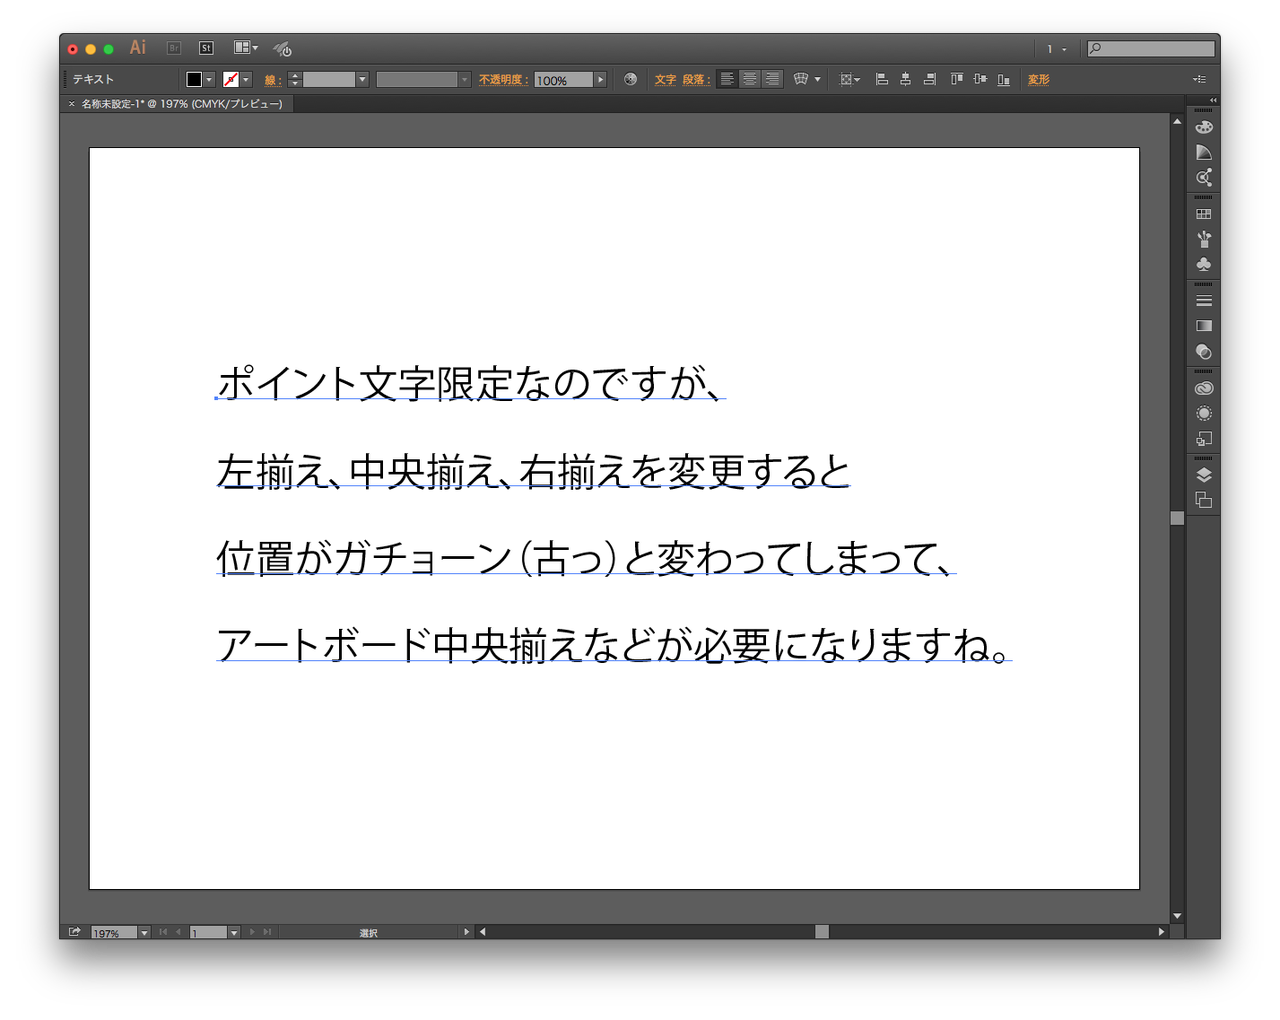Open the Gradient panel icon
1280x1020 pixels.
(1204, 326)
